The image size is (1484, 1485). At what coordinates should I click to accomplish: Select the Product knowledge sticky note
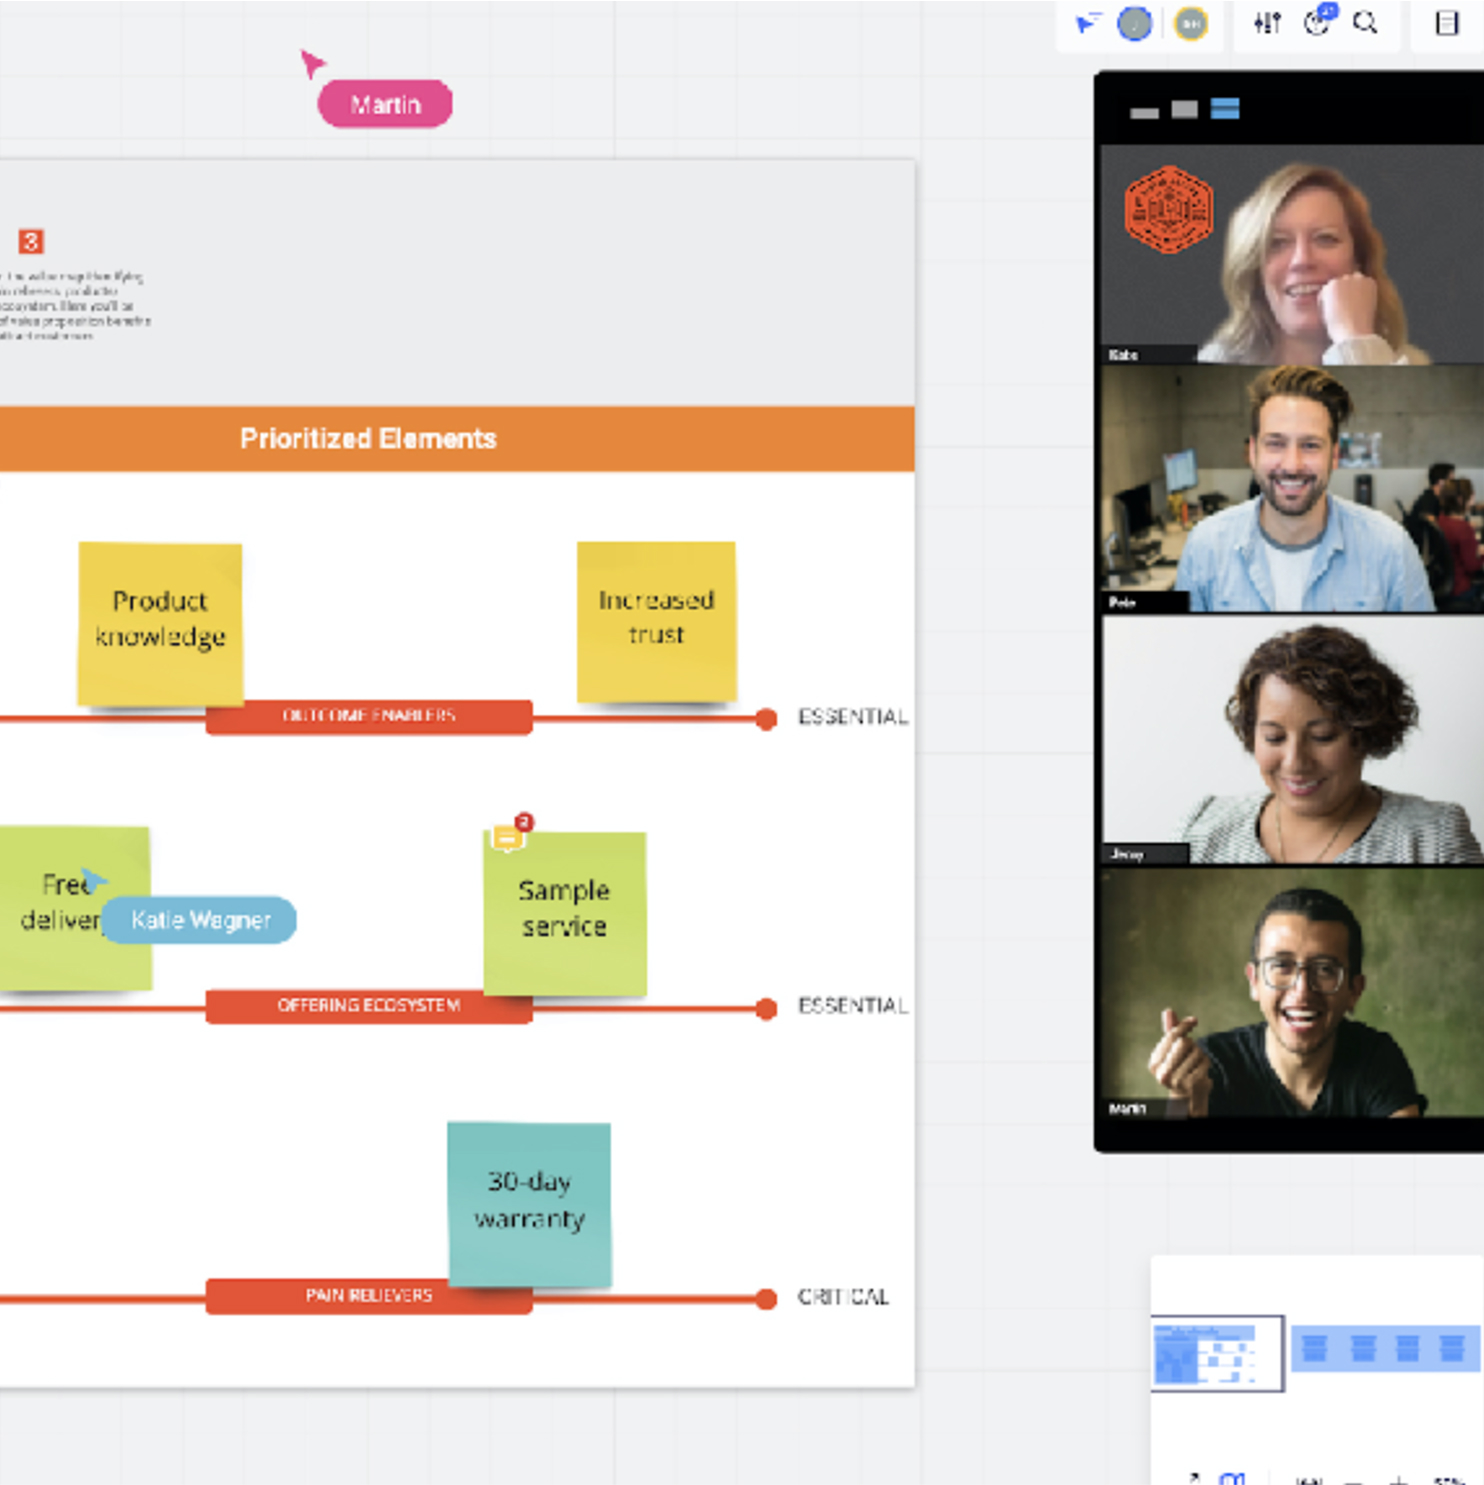coord(160,624)
